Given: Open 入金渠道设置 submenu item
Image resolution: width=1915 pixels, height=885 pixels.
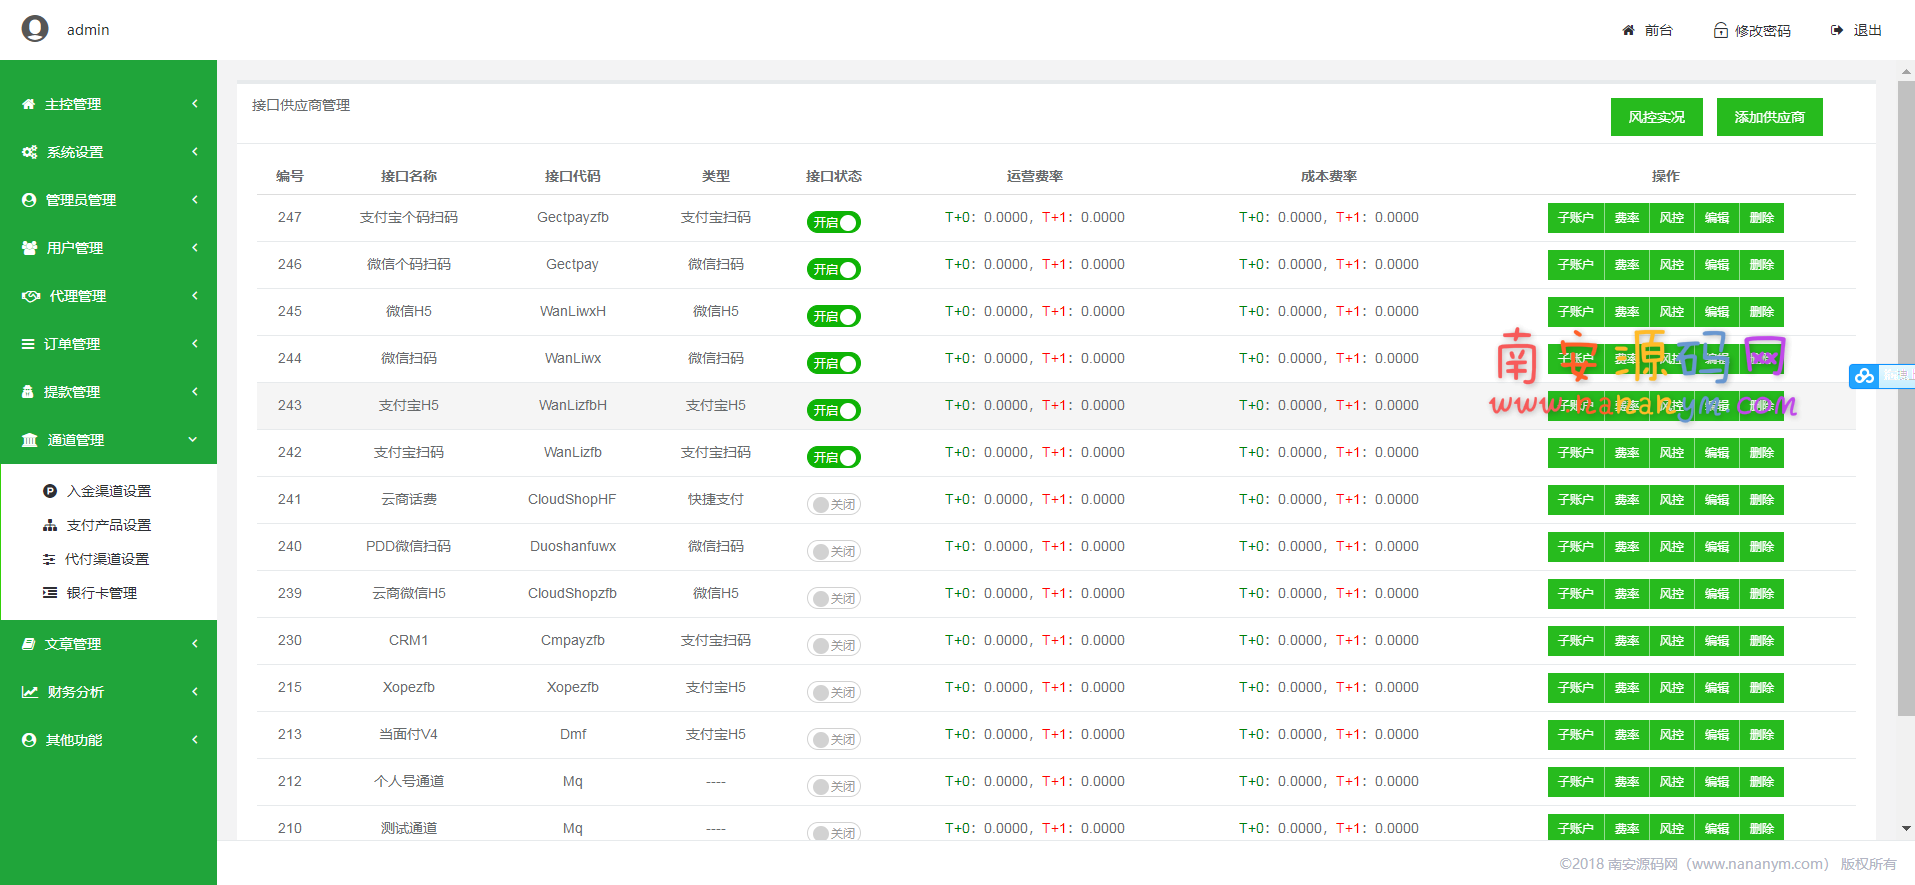Looking at the screenshot, I should tap(109, 491).
